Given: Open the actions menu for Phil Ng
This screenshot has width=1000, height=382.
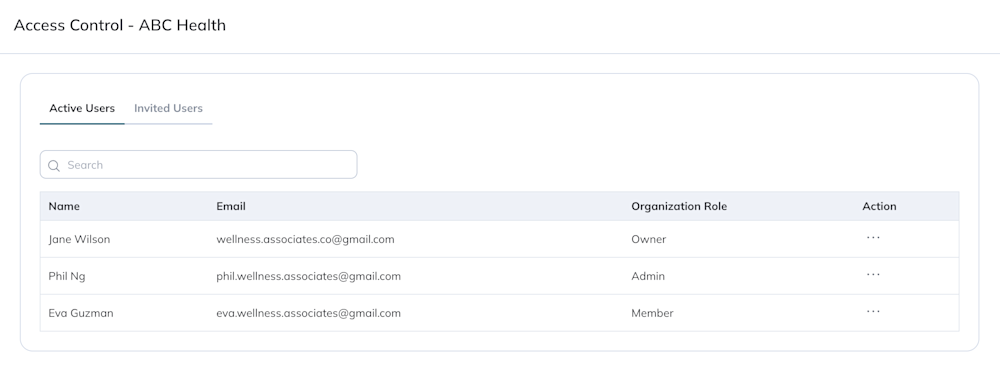Looking at the screenshot, I should [x=873, y=275].
